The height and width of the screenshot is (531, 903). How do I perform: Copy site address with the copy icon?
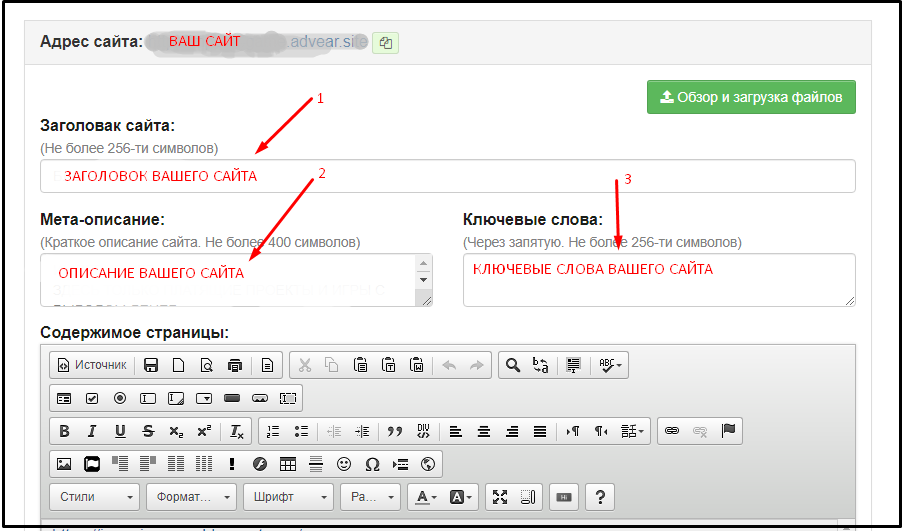point(386,43)
